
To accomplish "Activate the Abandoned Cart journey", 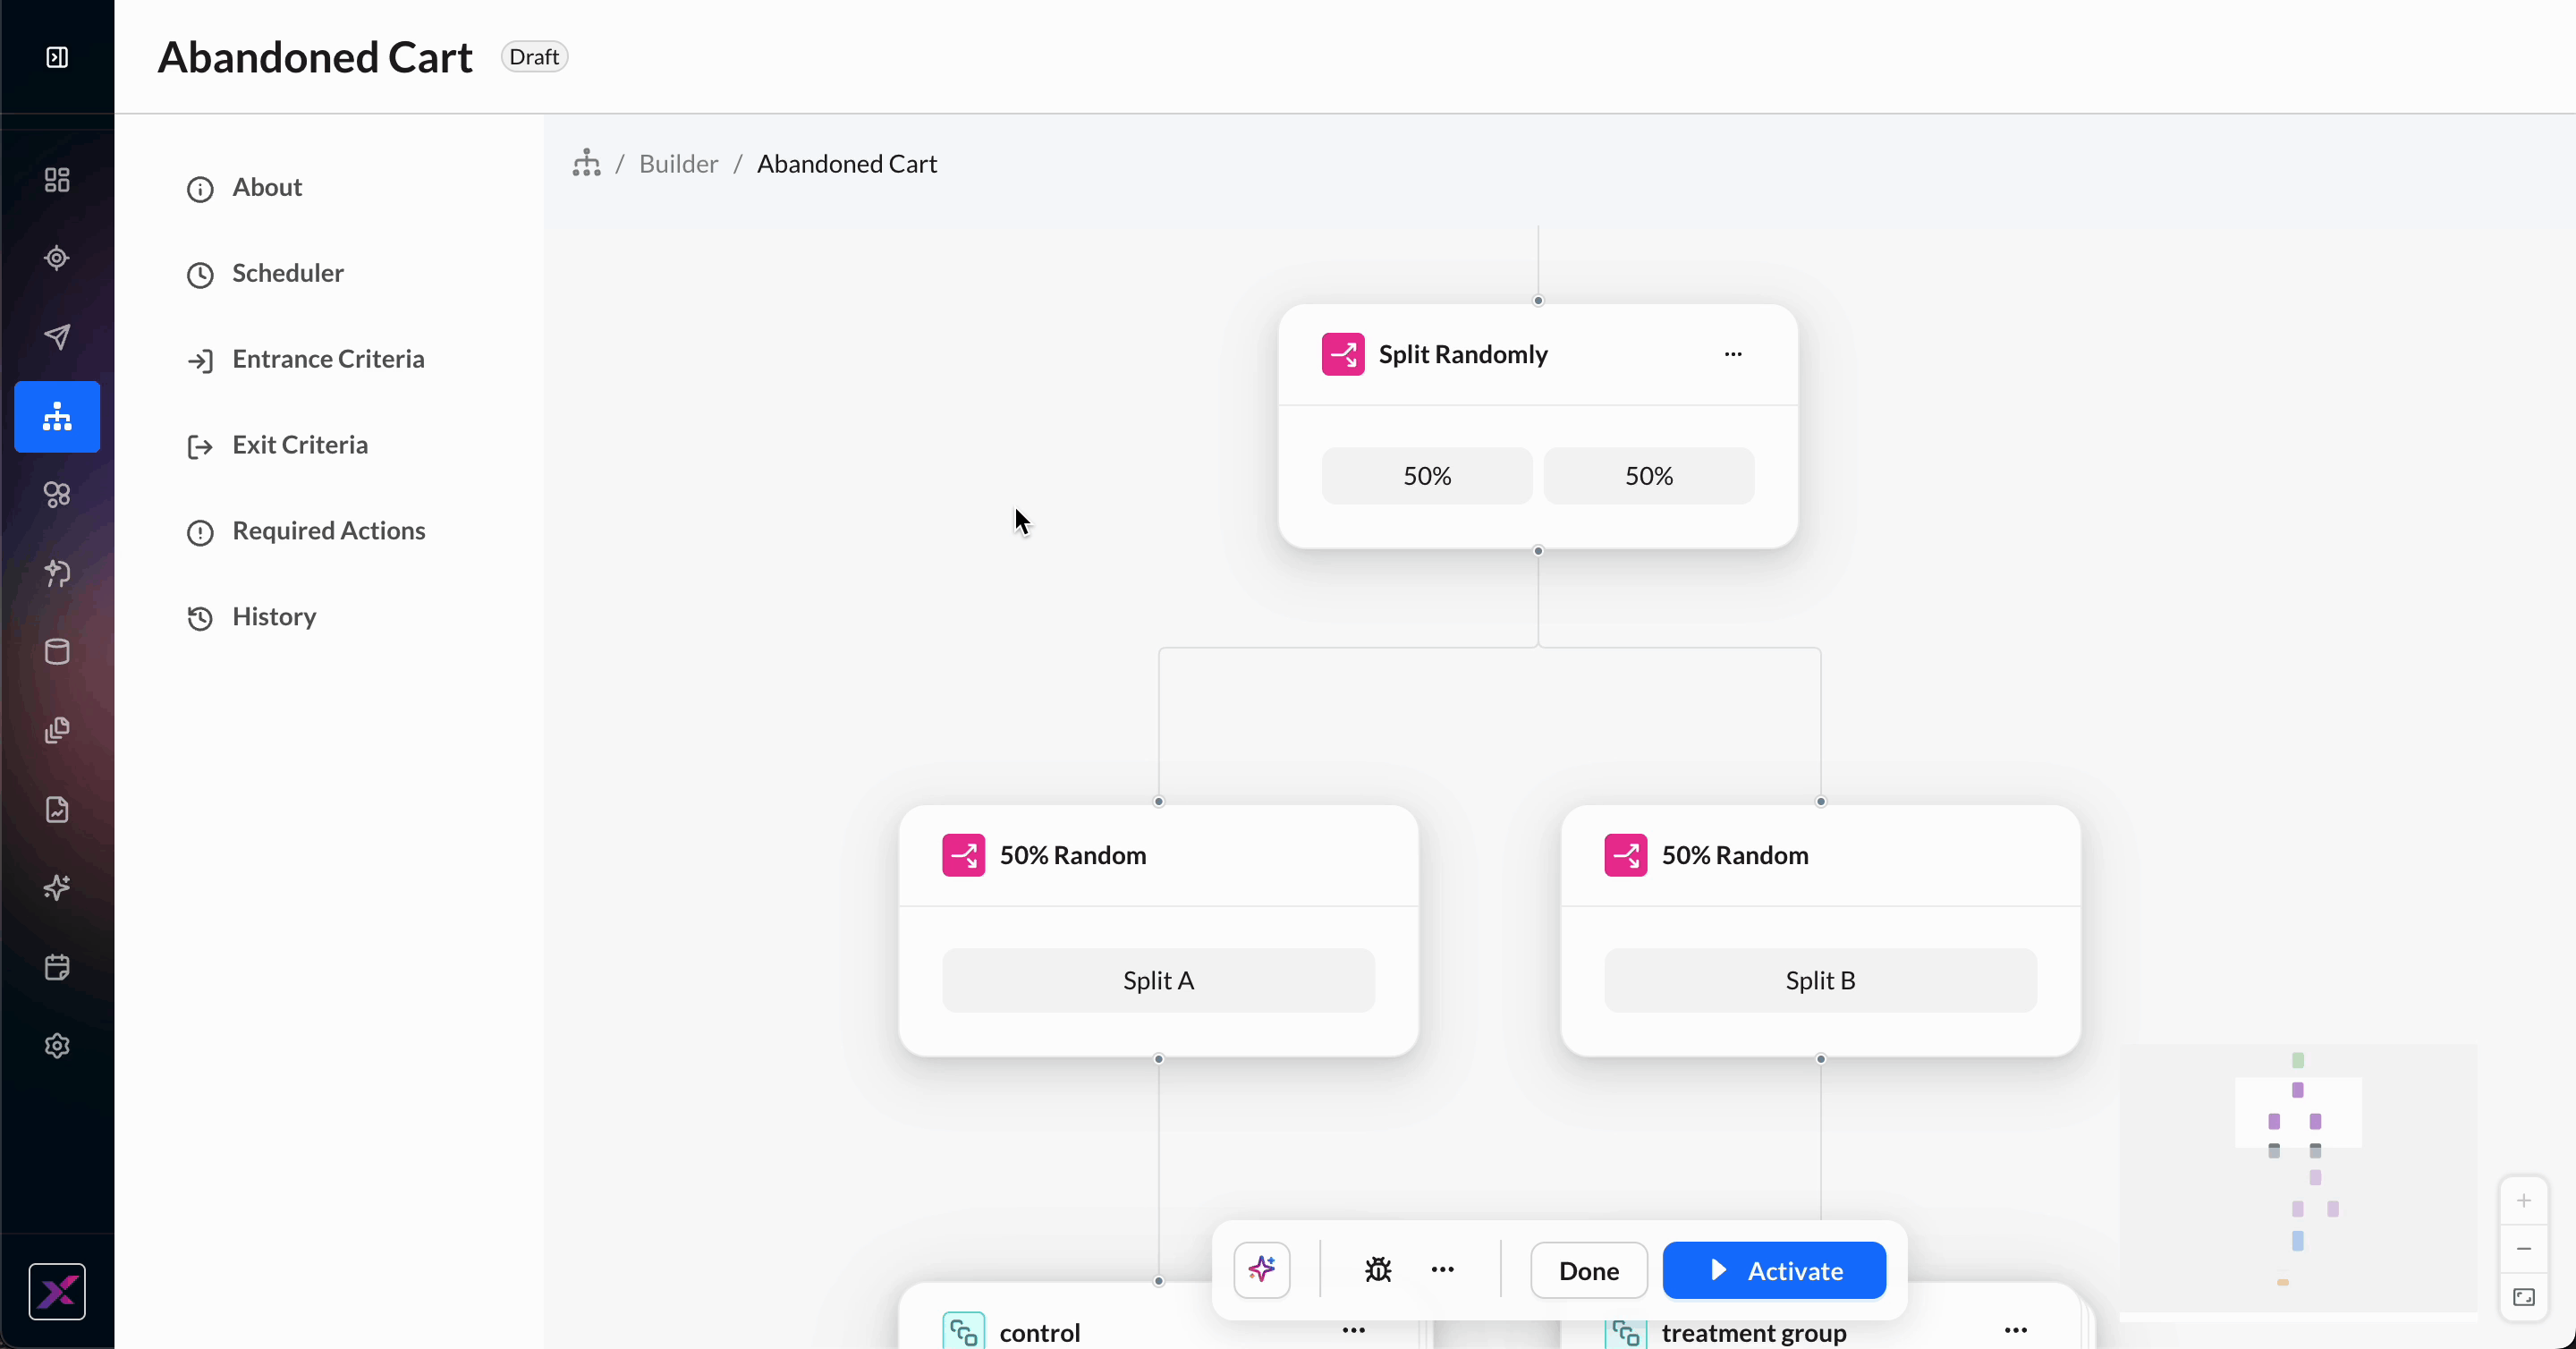I will (x=1774, y=1271).
